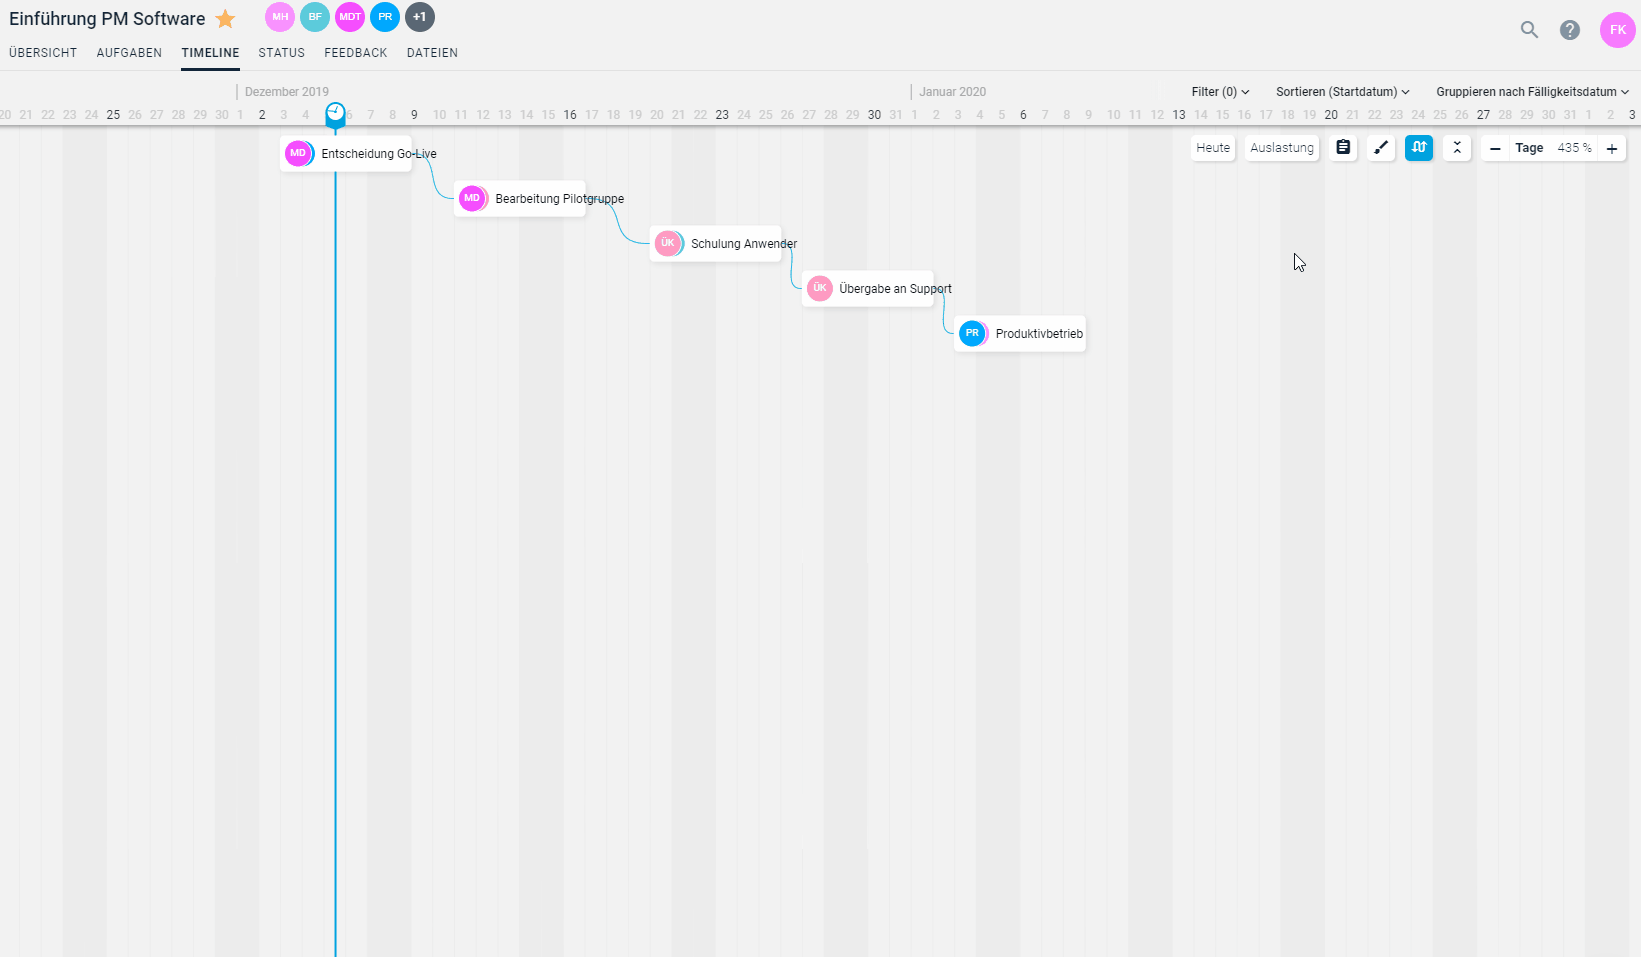The image size is (1641, 957).
Task: Click ÜK avatar on Schulung Anwender task
Action: click(x=668, y=243)
